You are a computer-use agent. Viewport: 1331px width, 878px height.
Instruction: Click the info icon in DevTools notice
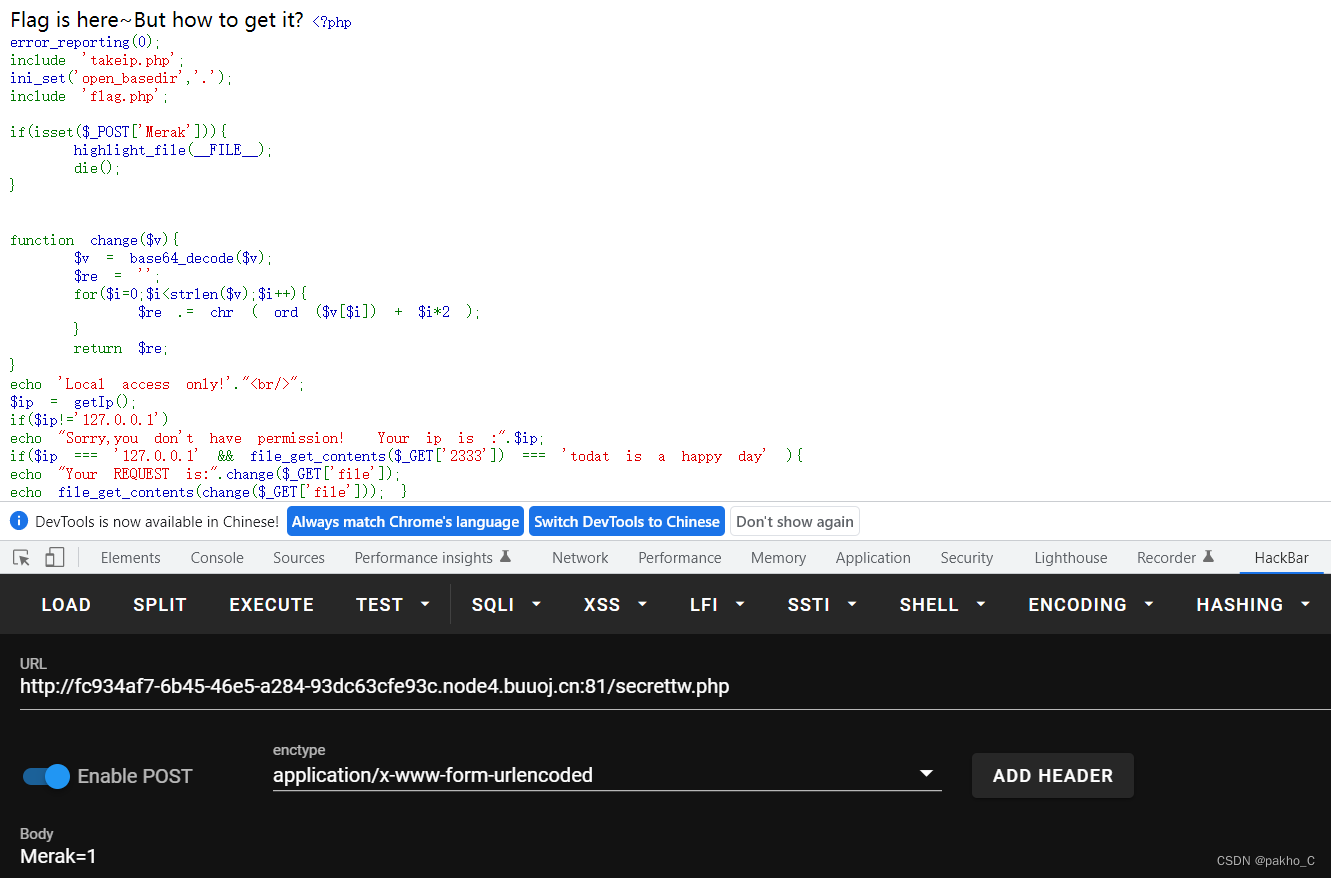pyautogui.click(x=18, y=521)
